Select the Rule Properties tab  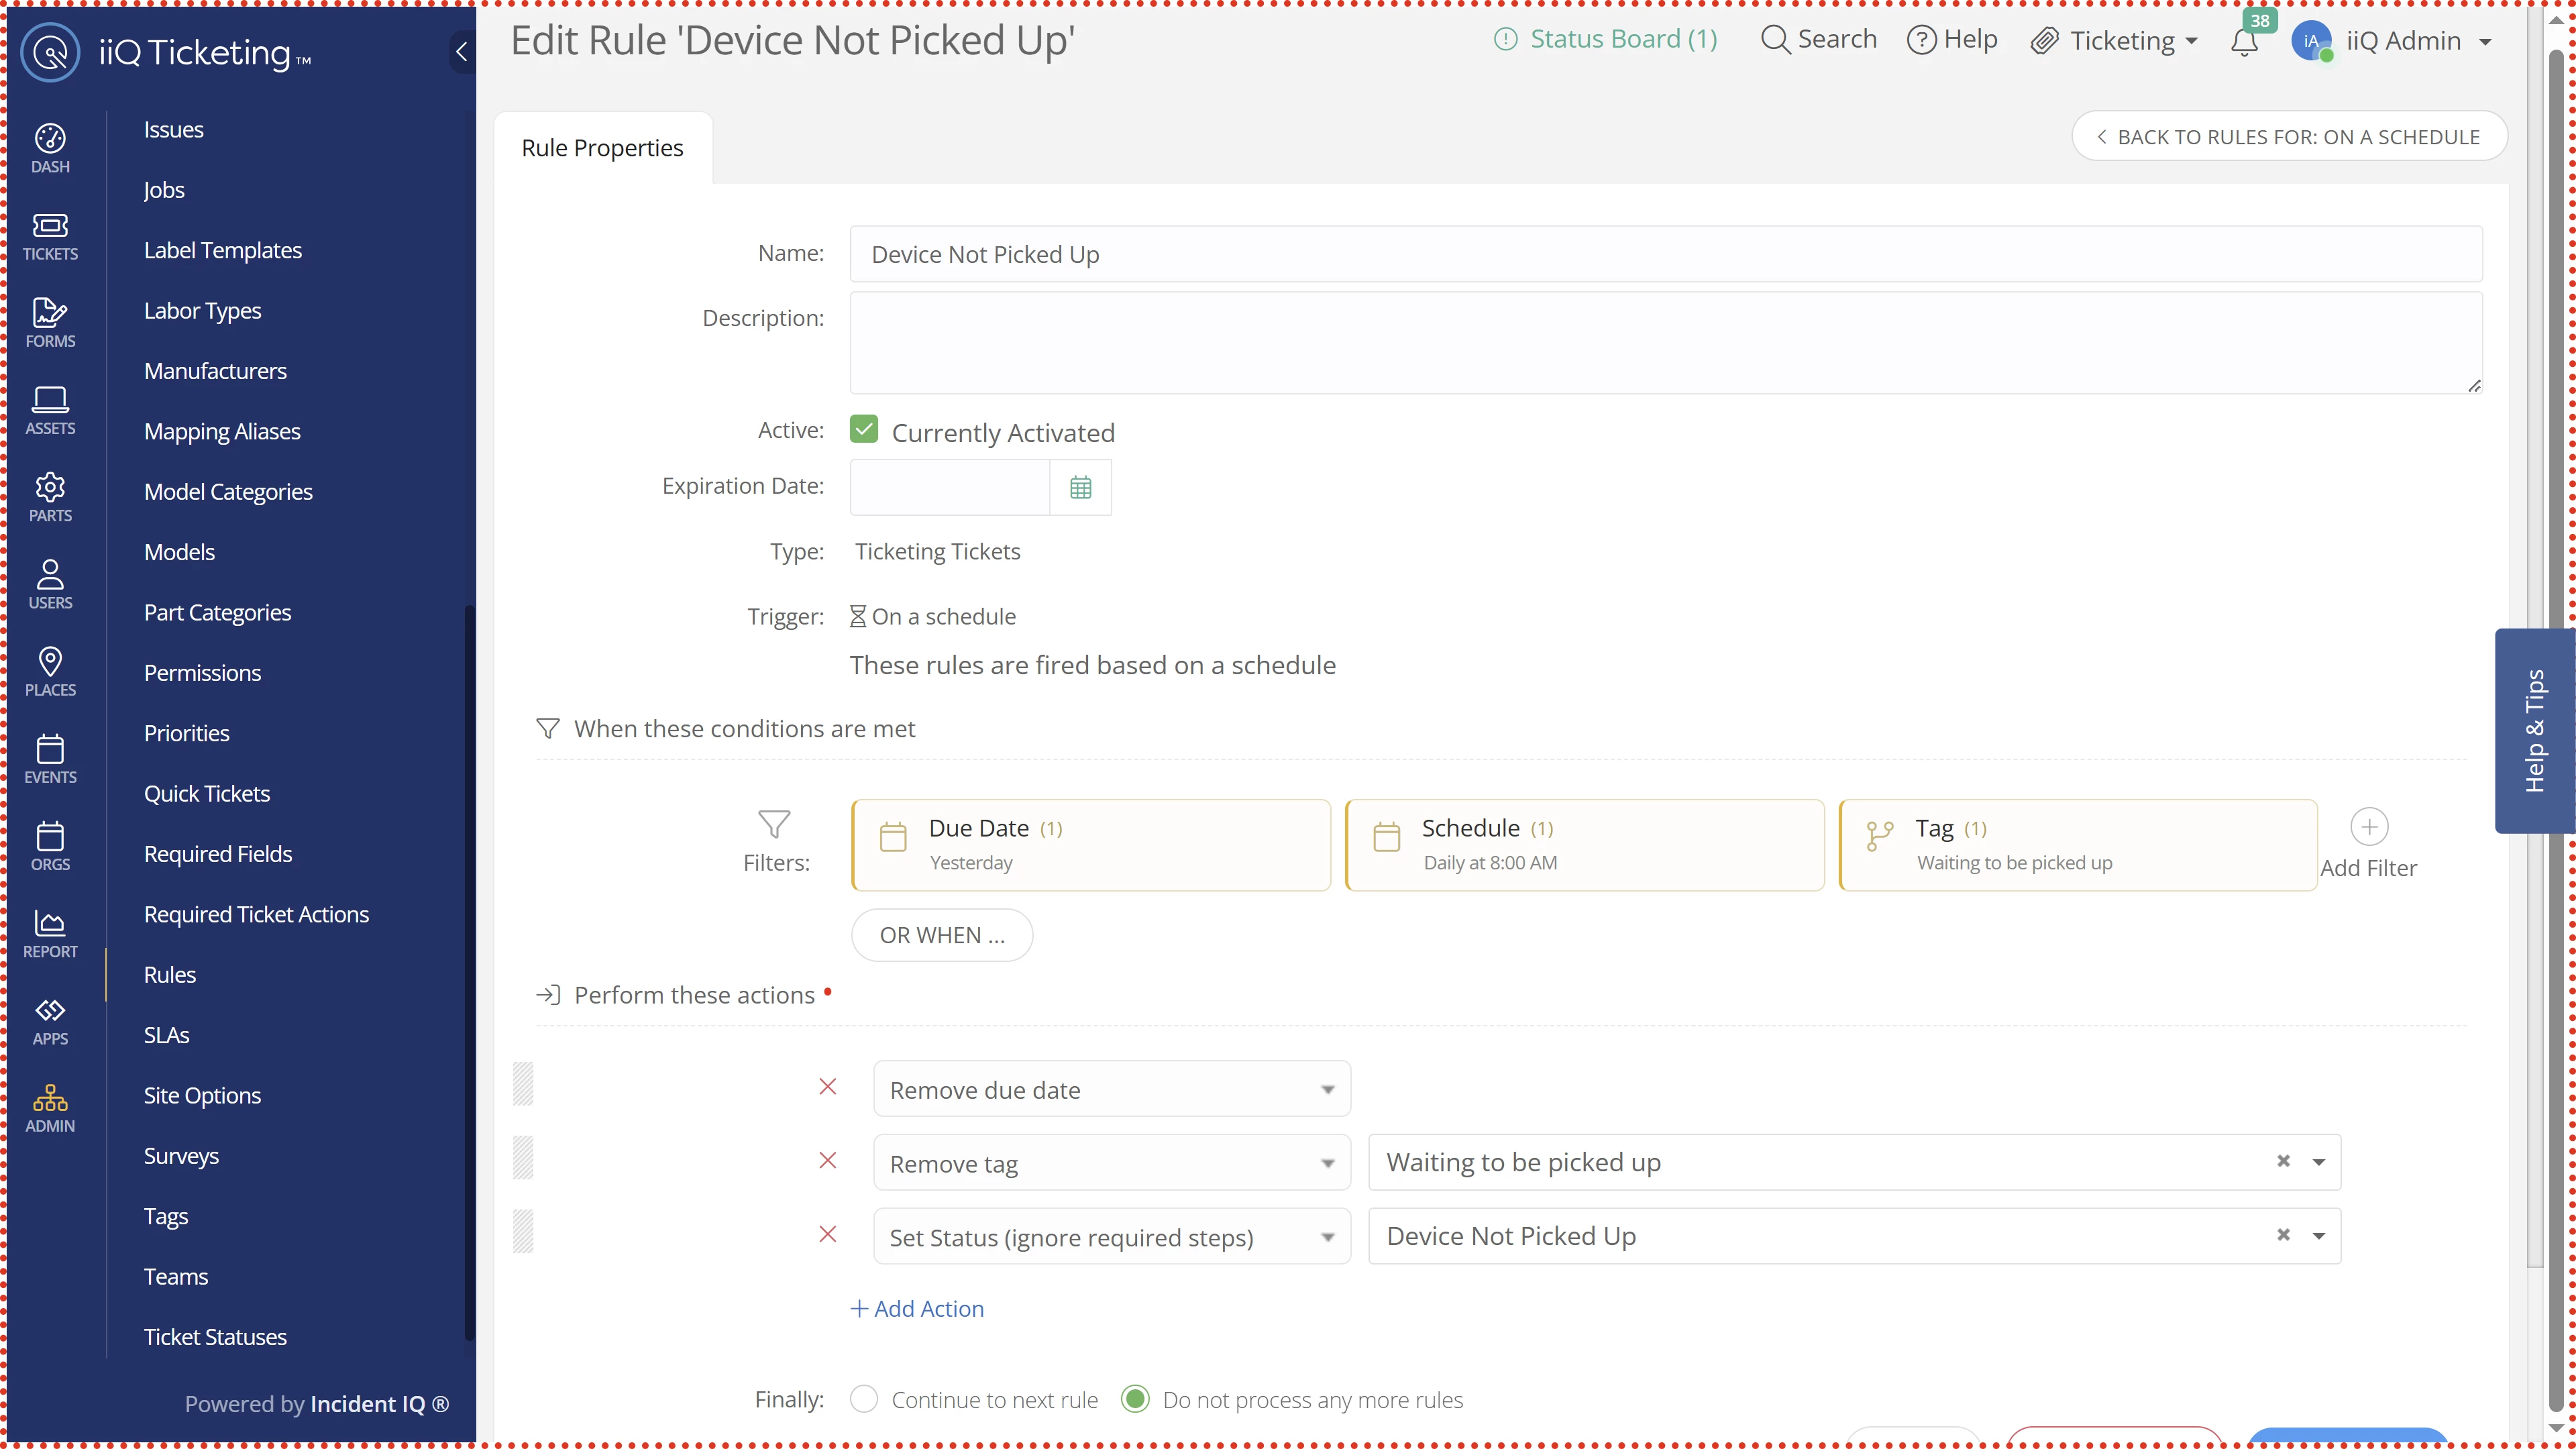[x=602, y=148]
